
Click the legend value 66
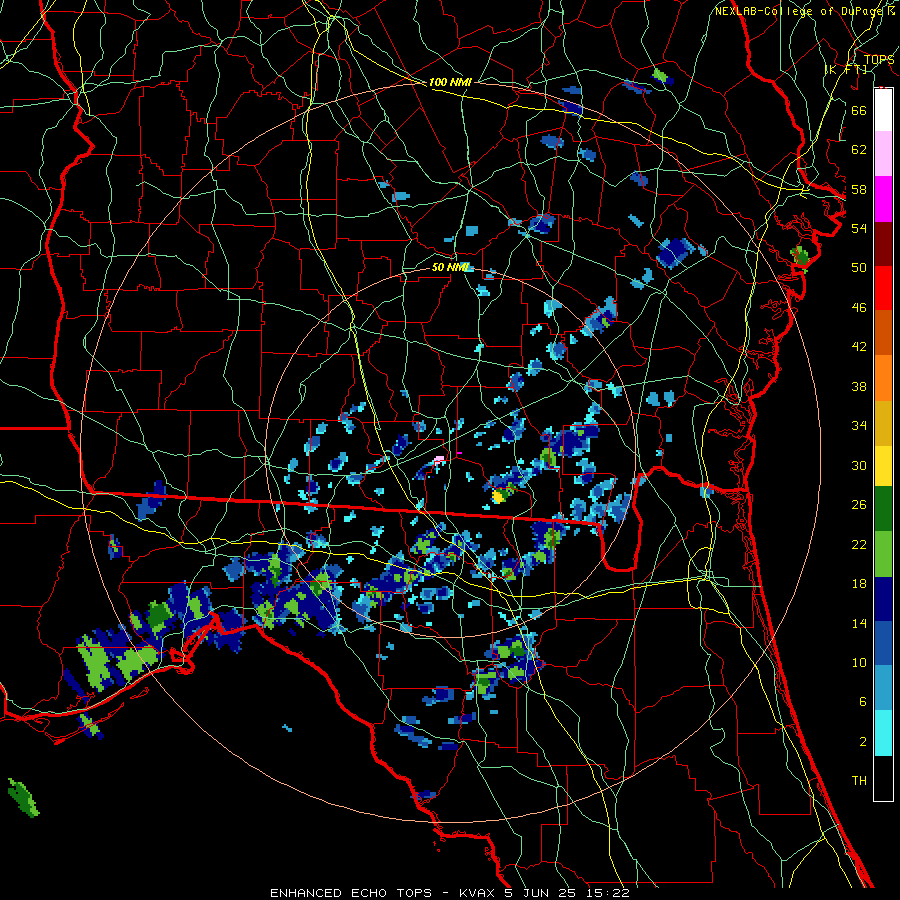[x=859, y=110]
